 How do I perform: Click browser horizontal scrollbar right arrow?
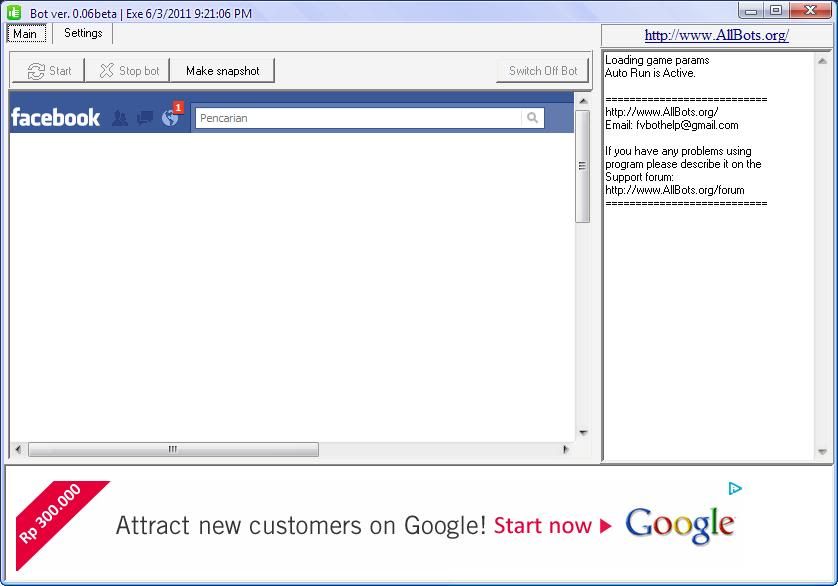(566, 449)
